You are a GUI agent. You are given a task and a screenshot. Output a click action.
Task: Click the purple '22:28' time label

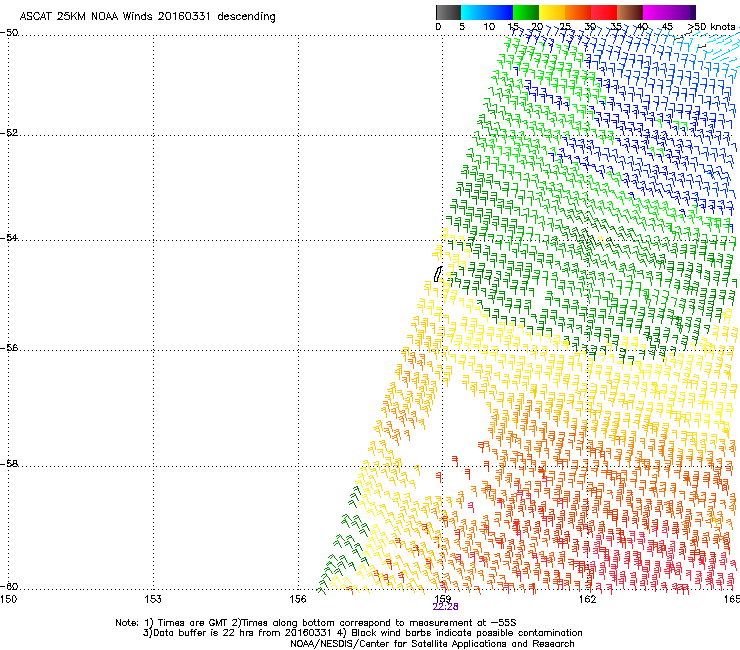point(445,607)
